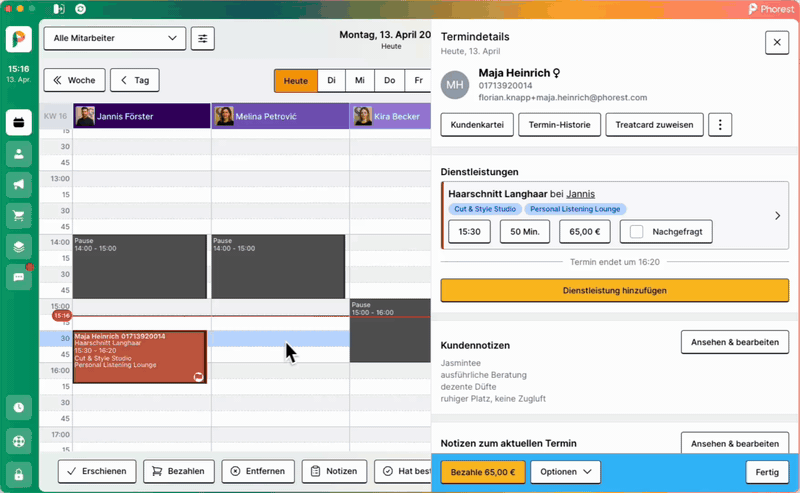Image resolution: width=800 pixels, height=493 pixels.
Task: Open the calendar view in the sidebar
Action: [x=18, y=124]
